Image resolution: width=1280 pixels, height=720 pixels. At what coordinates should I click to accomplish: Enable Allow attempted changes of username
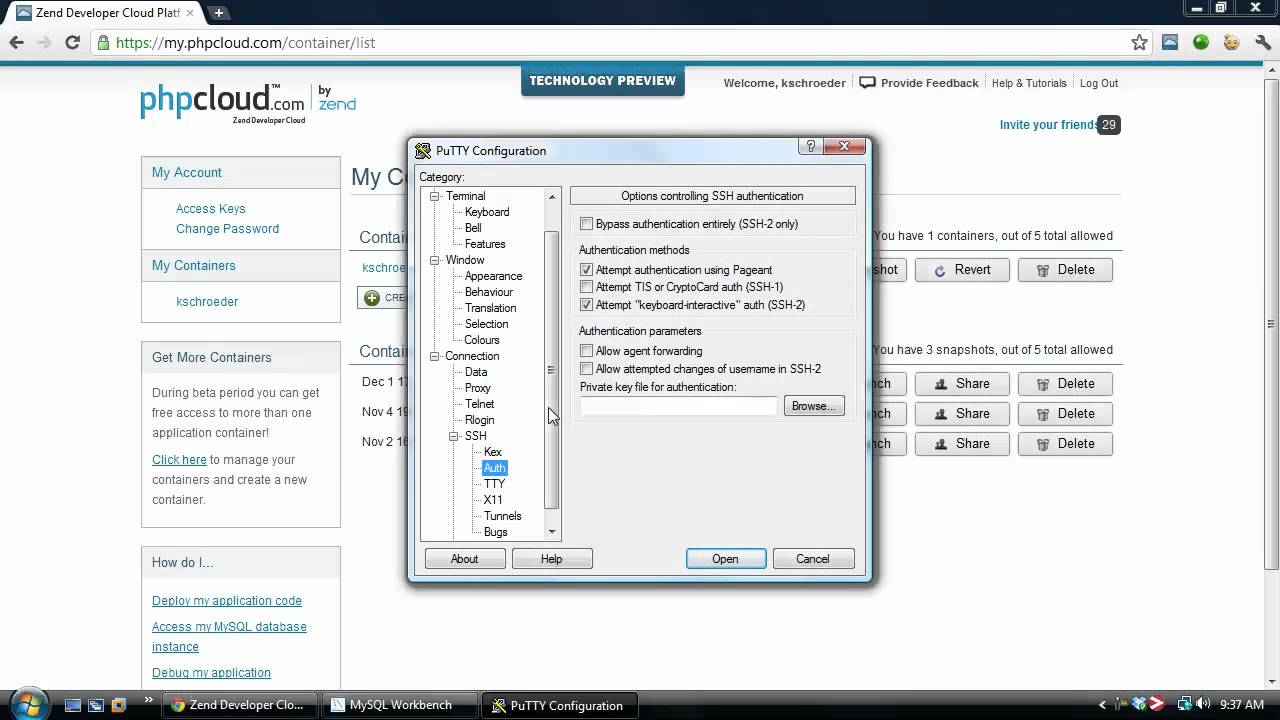[x=586, y=369]
